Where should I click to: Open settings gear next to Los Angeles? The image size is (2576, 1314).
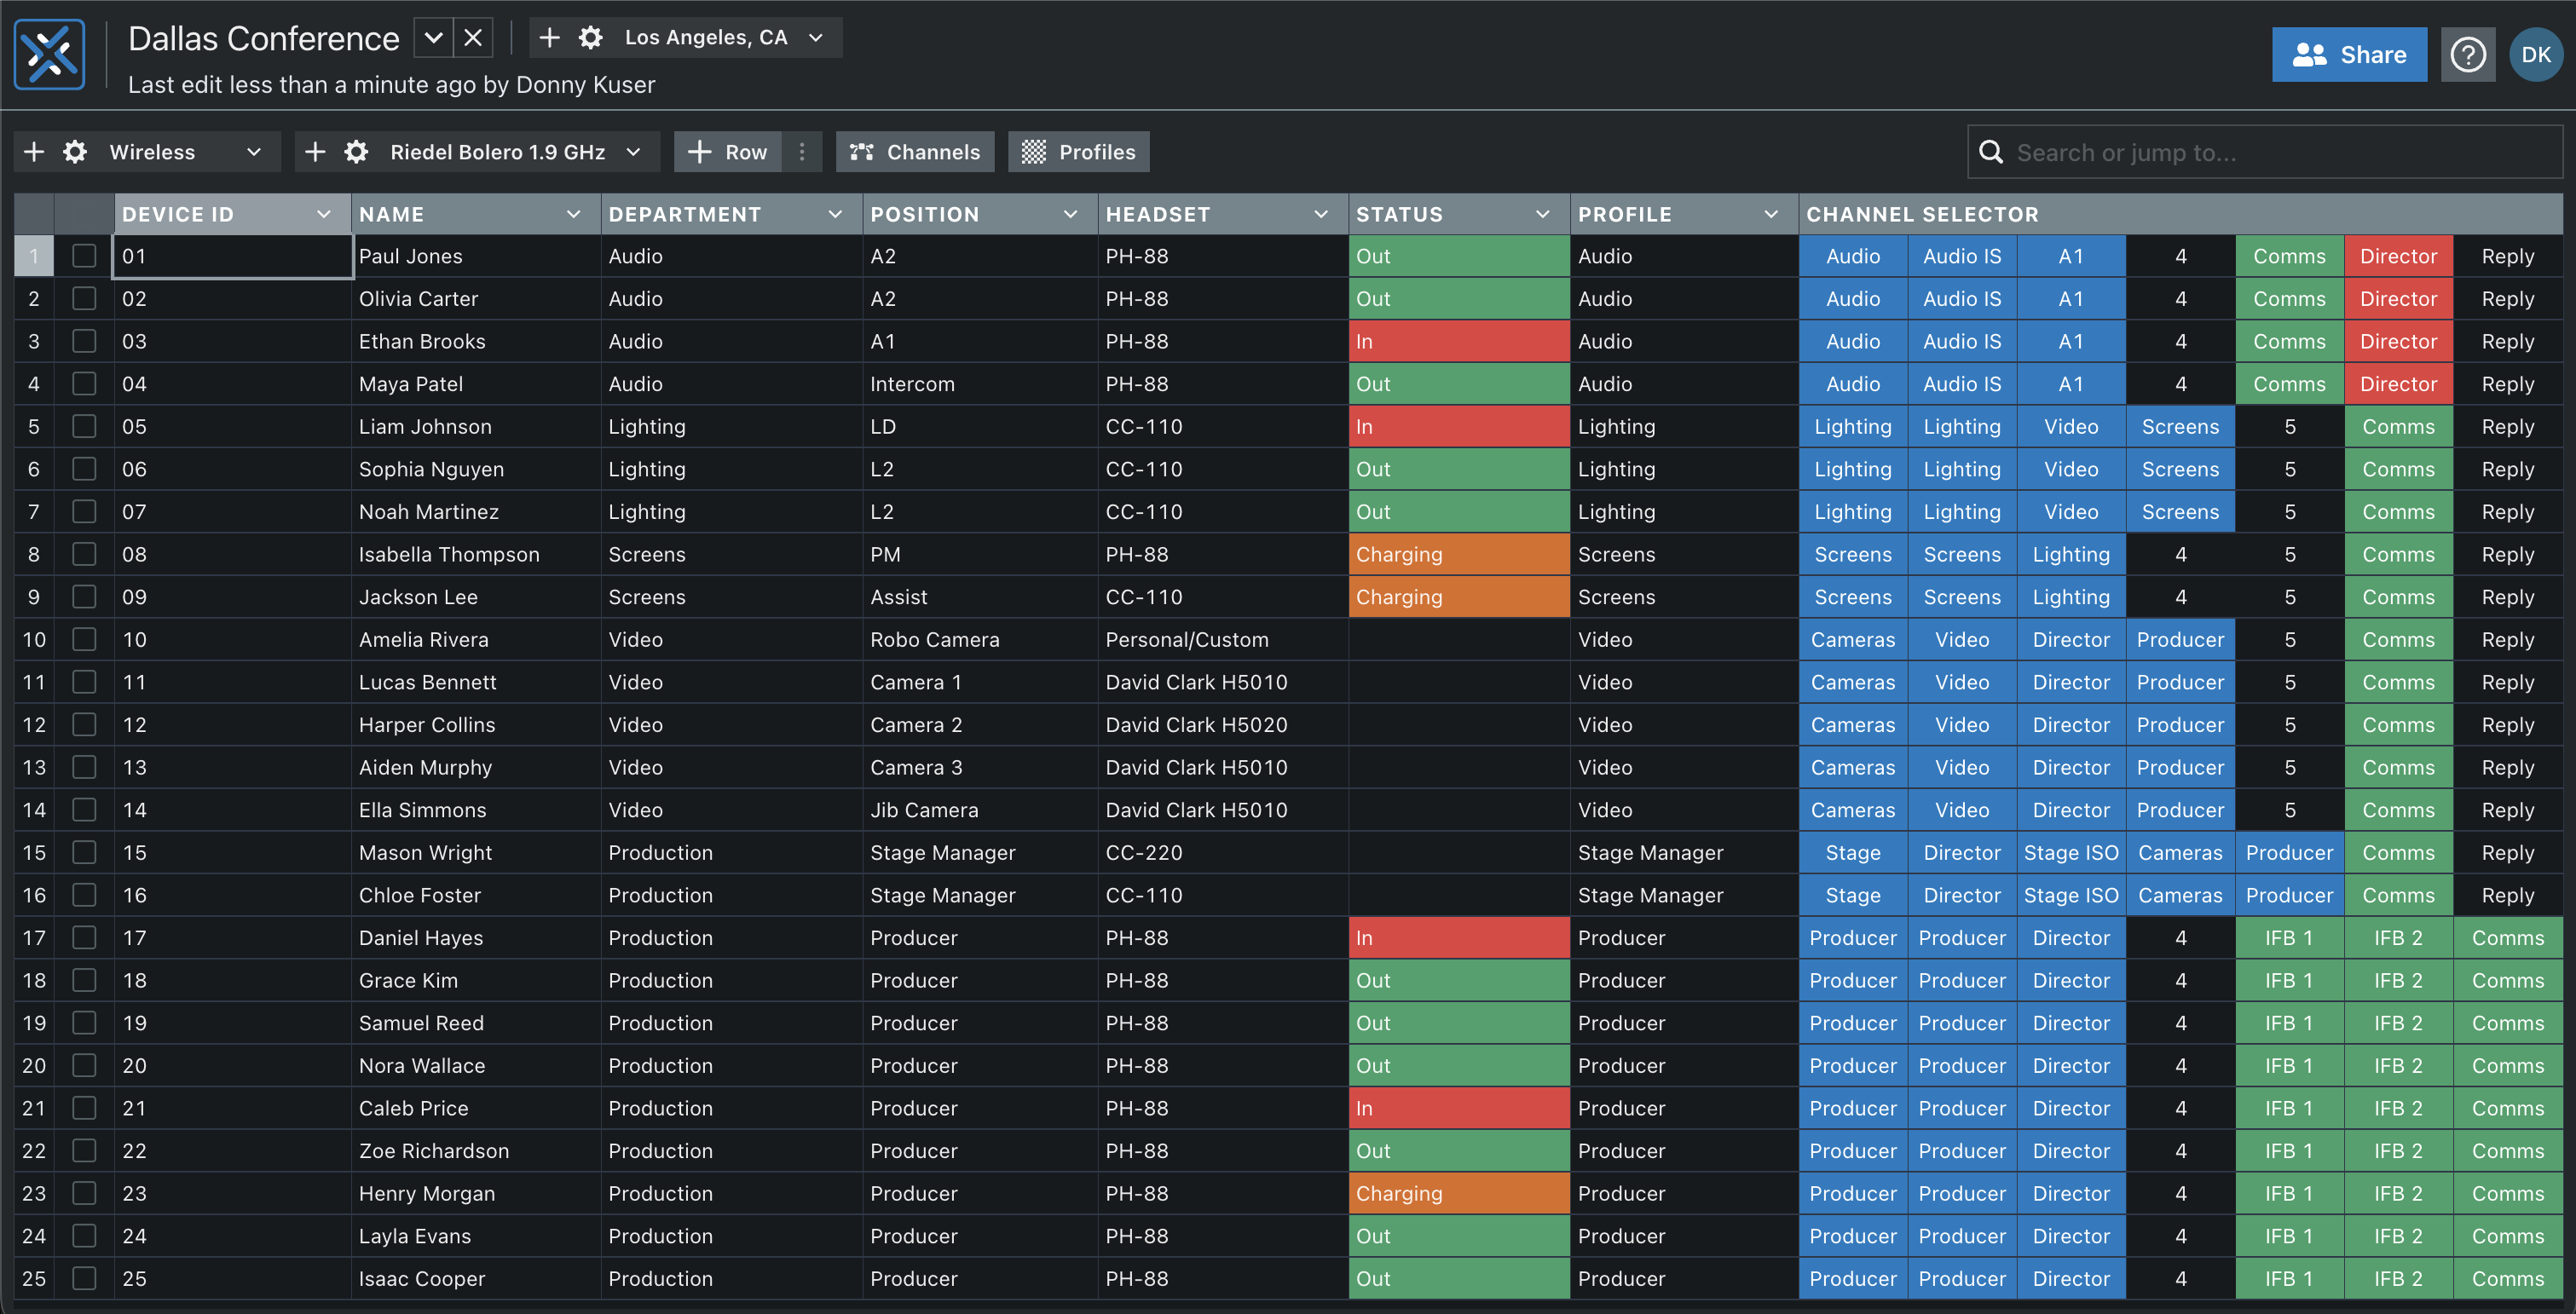point(590,38)
